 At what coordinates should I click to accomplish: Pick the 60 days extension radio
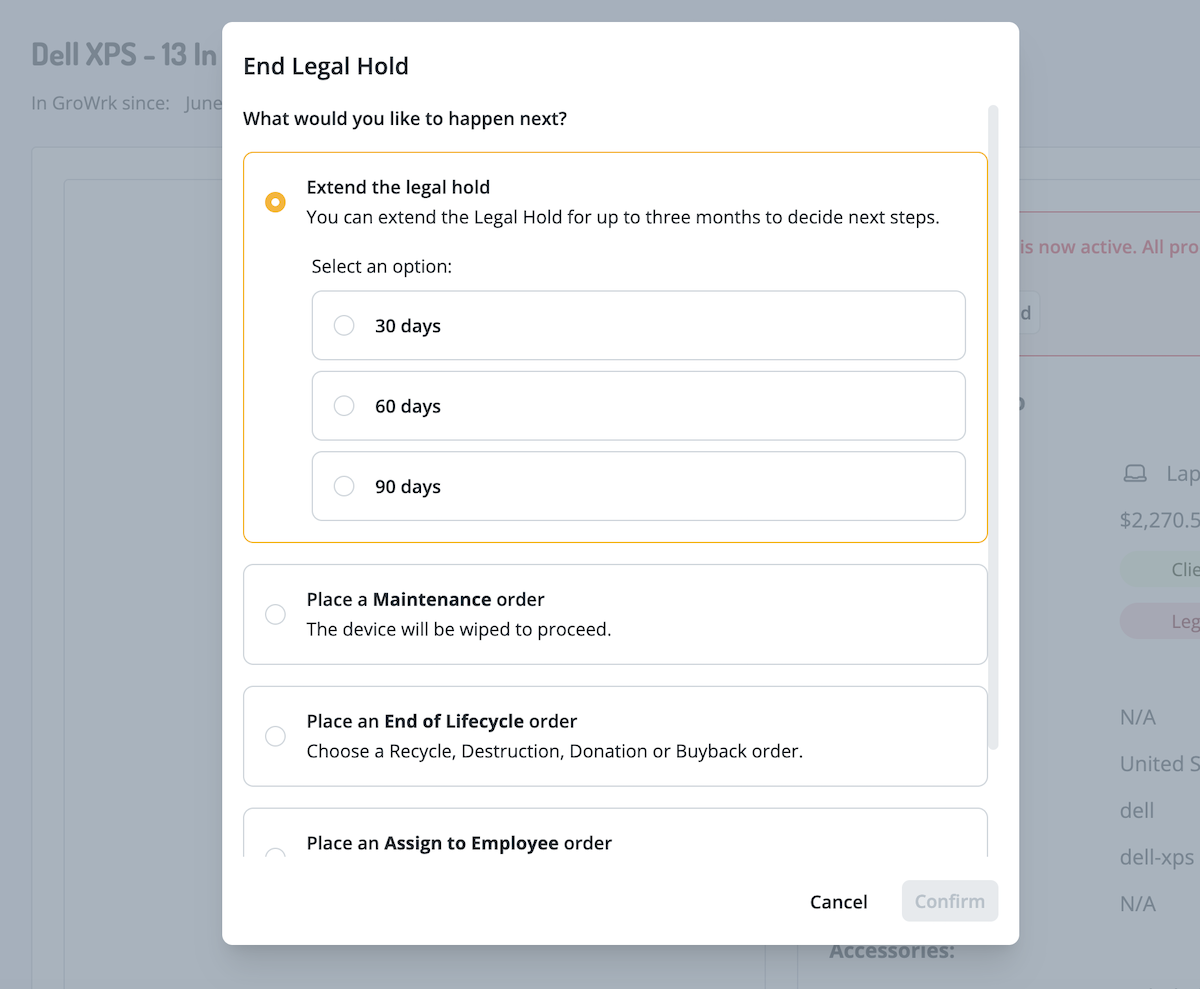pos(344,406)
